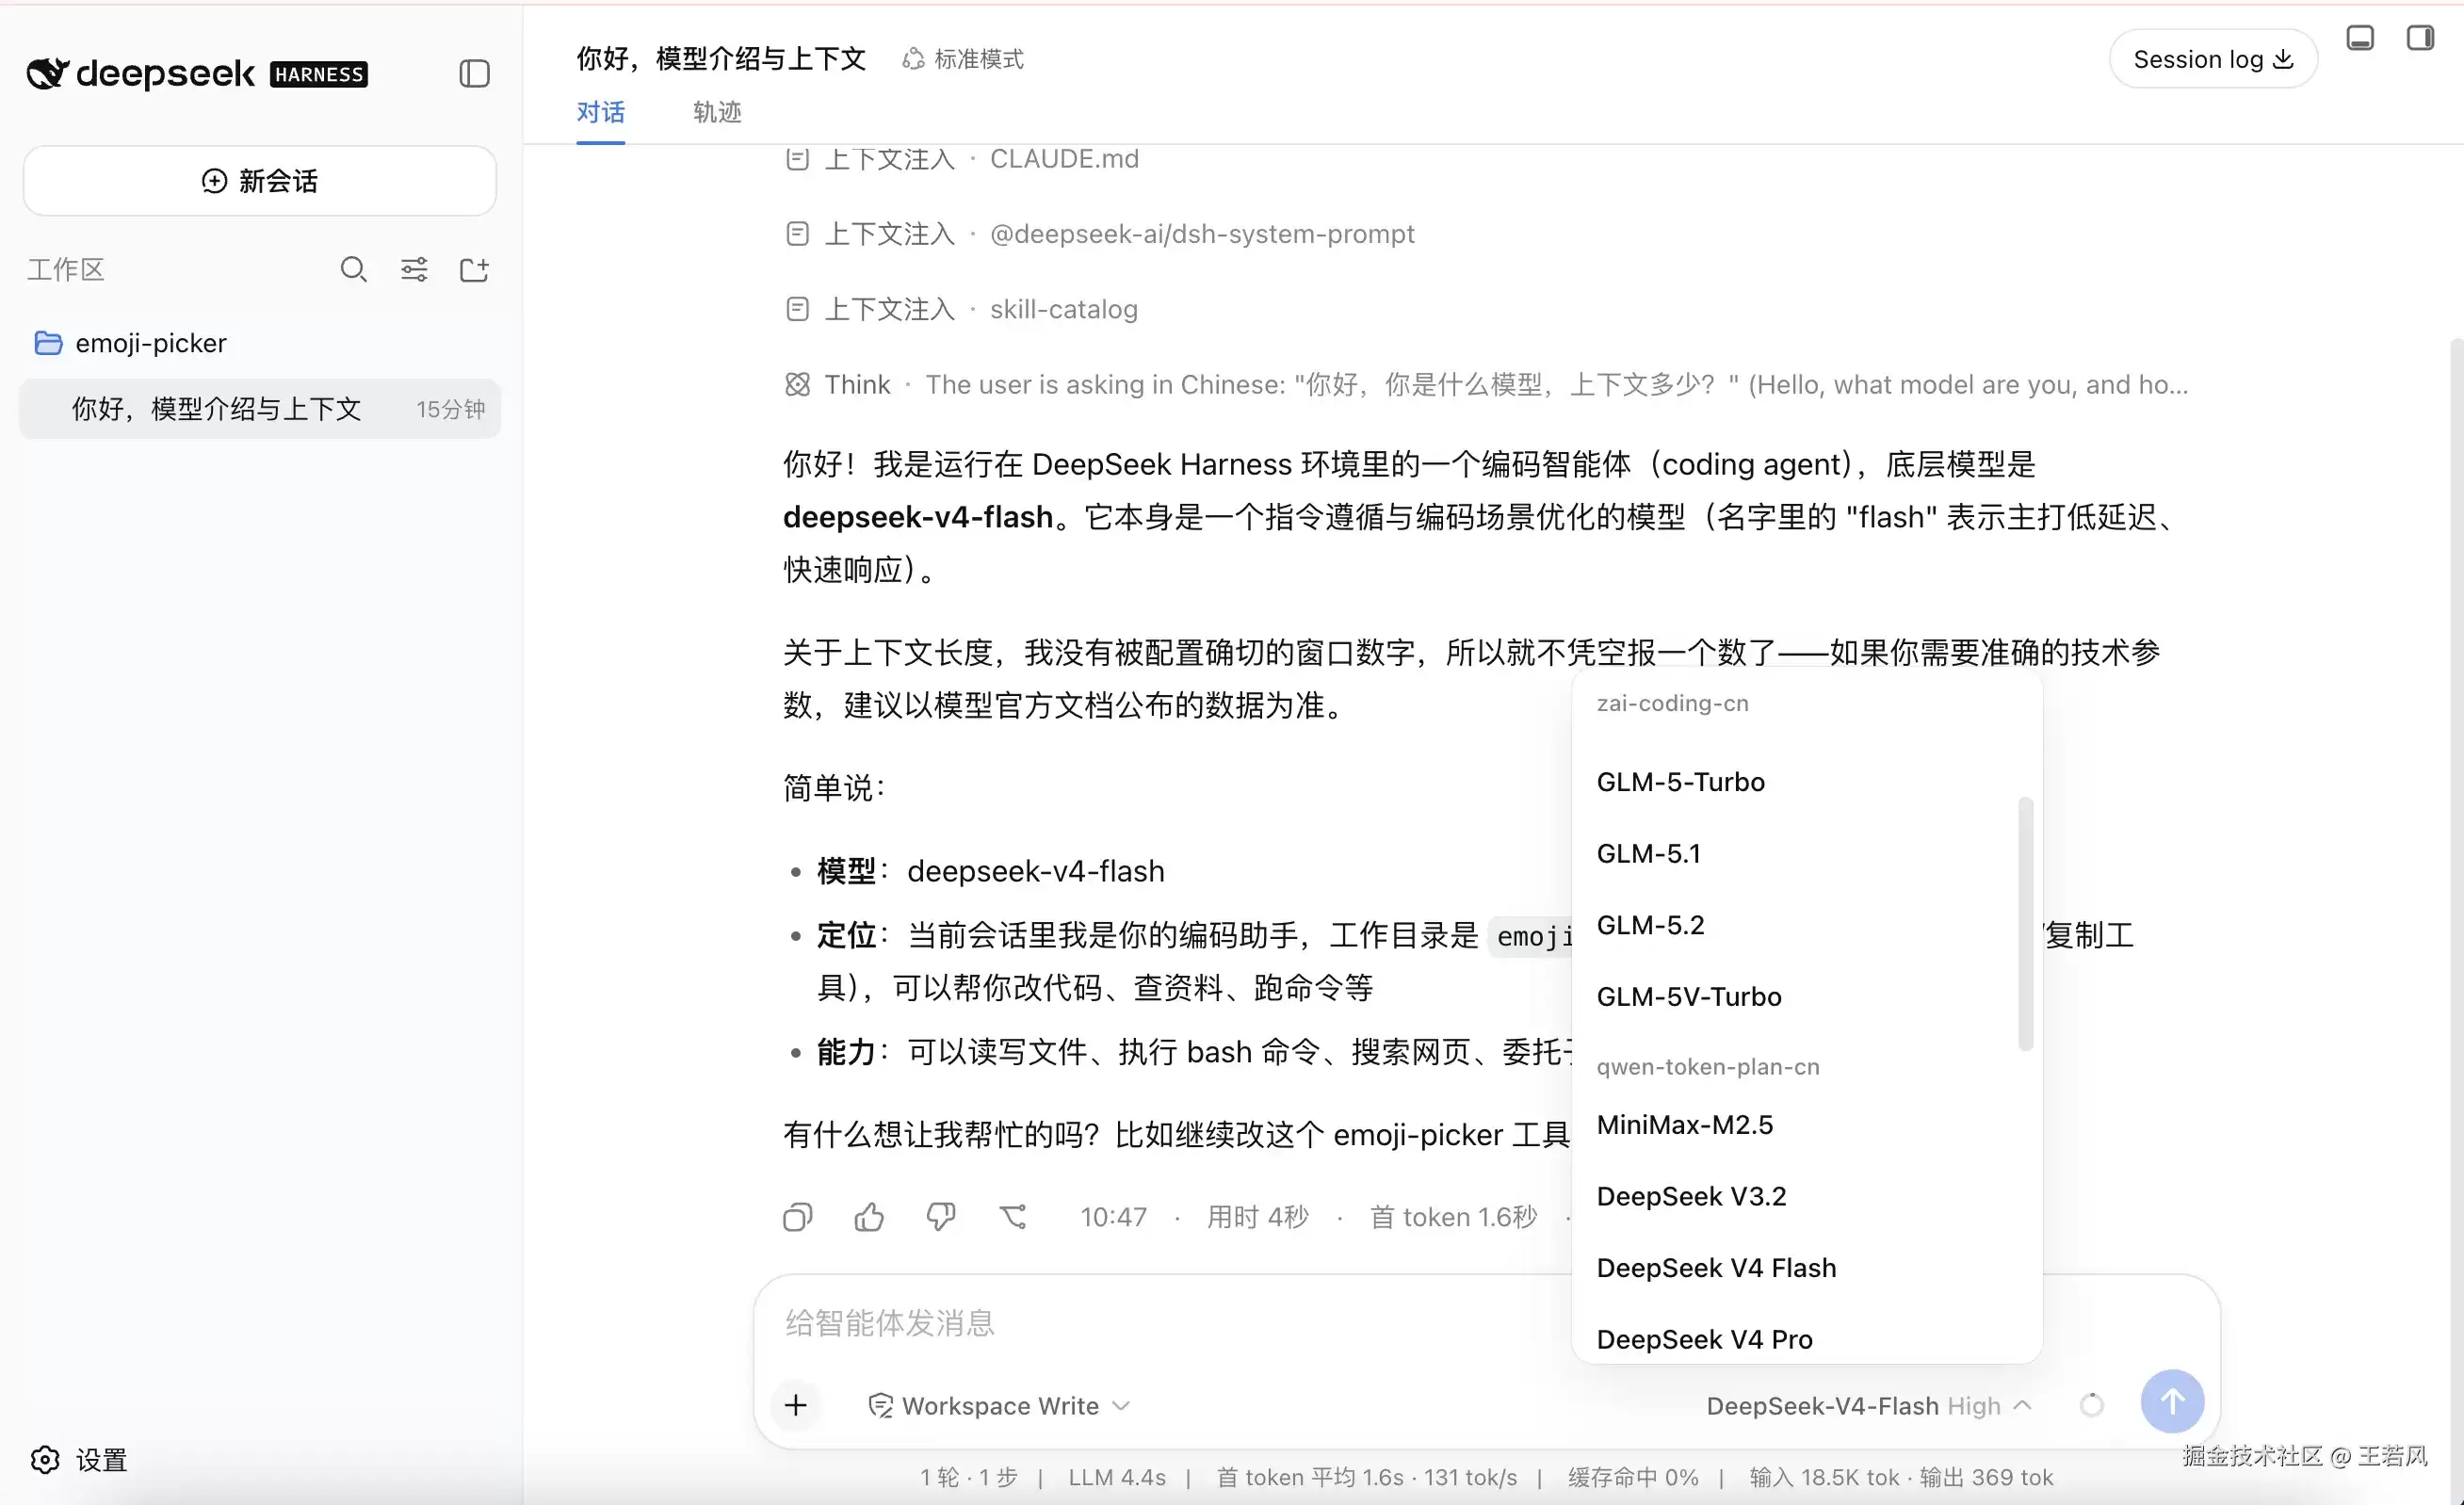Viewport: 2464px width, 1505px height.
Task: Add an attachment with the plus button
Action: [x=796, y=1405]
